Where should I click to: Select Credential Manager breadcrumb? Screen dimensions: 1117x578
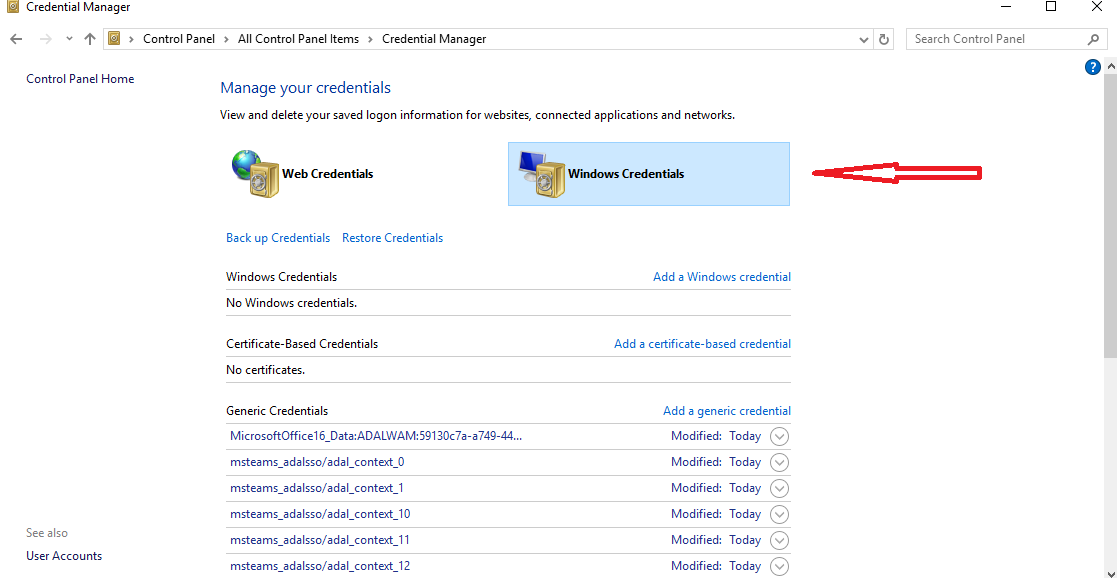coord(434,39)
